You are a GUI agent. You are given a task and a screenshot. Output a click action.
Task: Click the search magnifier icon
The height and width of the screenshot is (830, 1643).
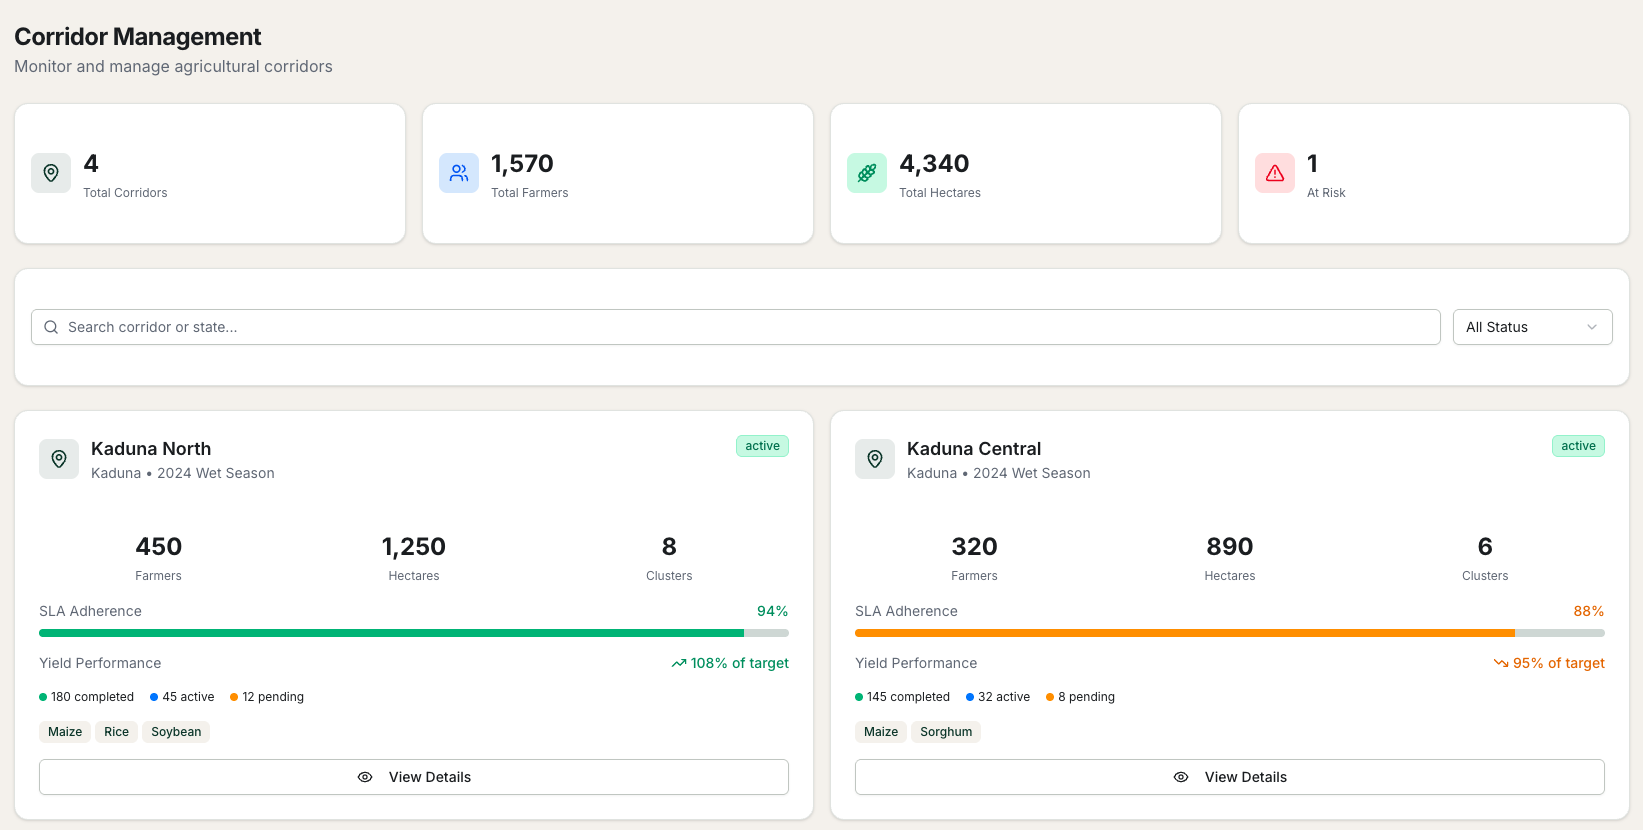click(51, 327)
